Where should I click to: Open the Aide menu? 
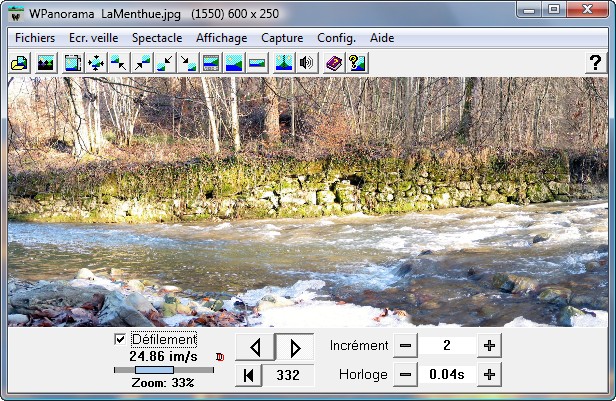pos(382,38)
